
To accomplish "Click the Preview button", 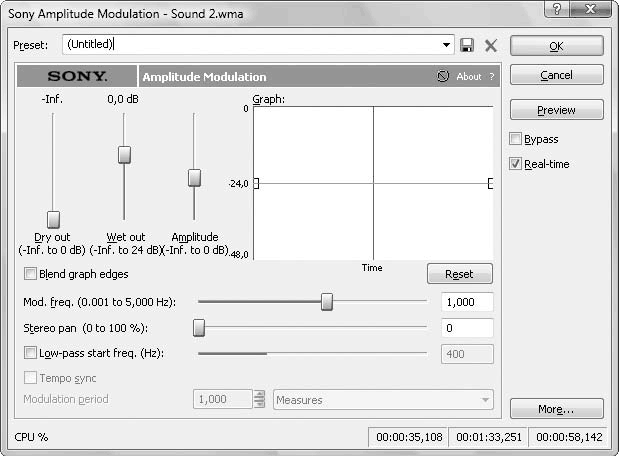I will tap(556, 110).
